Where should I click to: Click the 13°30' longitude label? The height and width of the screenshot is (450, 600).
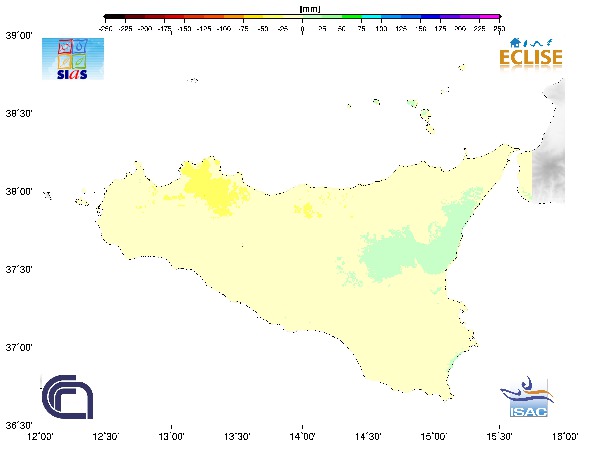(x=237, y=436)
